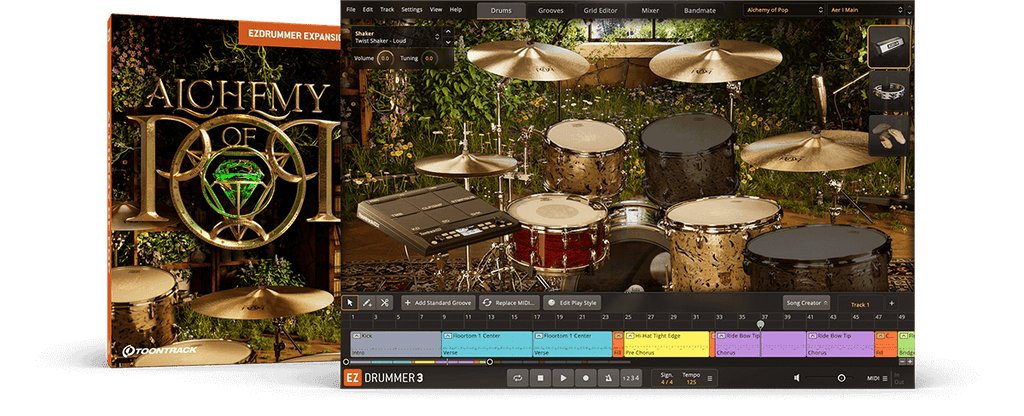Open the Alchemy of Pop library dropdown
Image resolution: width=1024 pixels, height=416 pixels.
[x=785, y=10]
